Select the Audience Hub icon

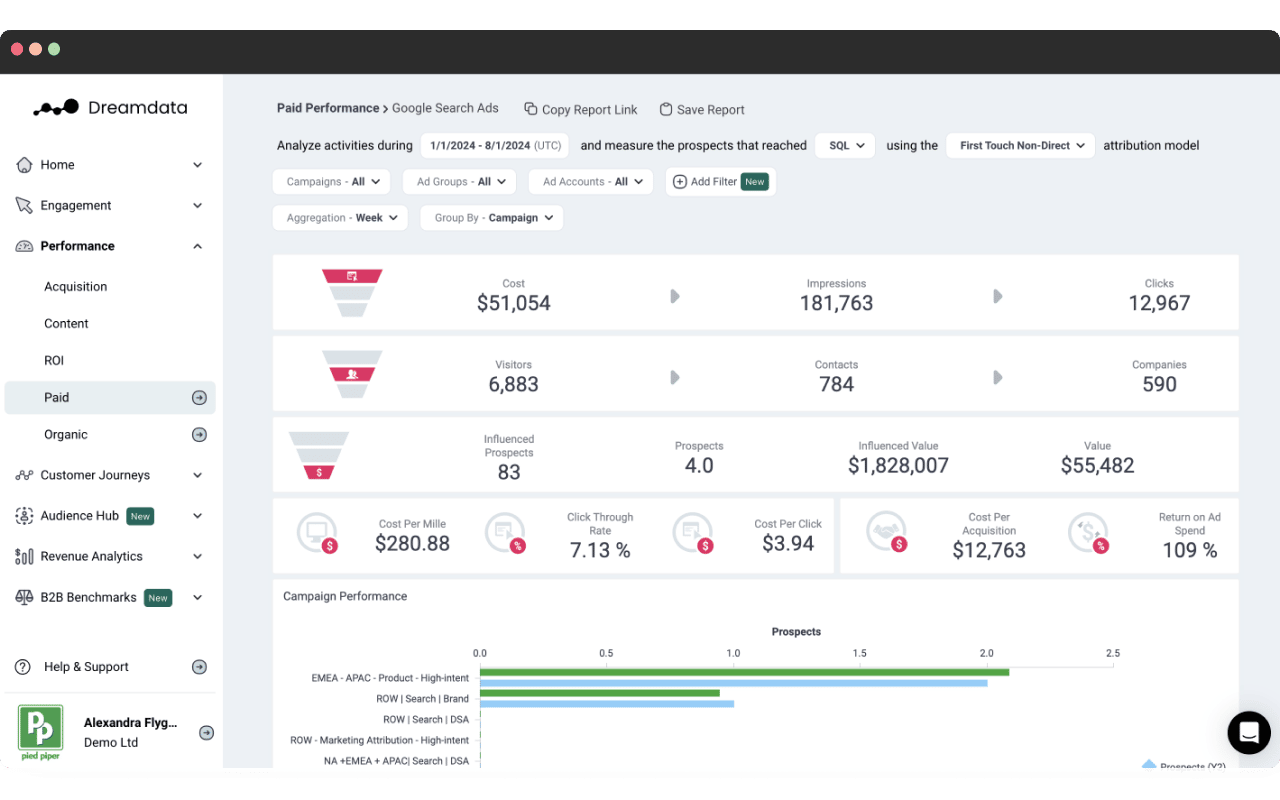tap(25, 515)
